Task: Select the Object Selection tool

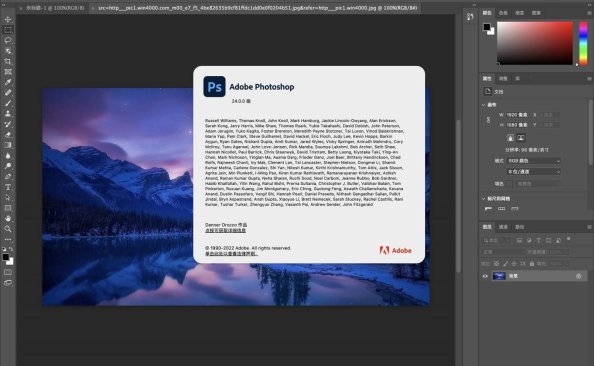Action: [x=8, y=51]
